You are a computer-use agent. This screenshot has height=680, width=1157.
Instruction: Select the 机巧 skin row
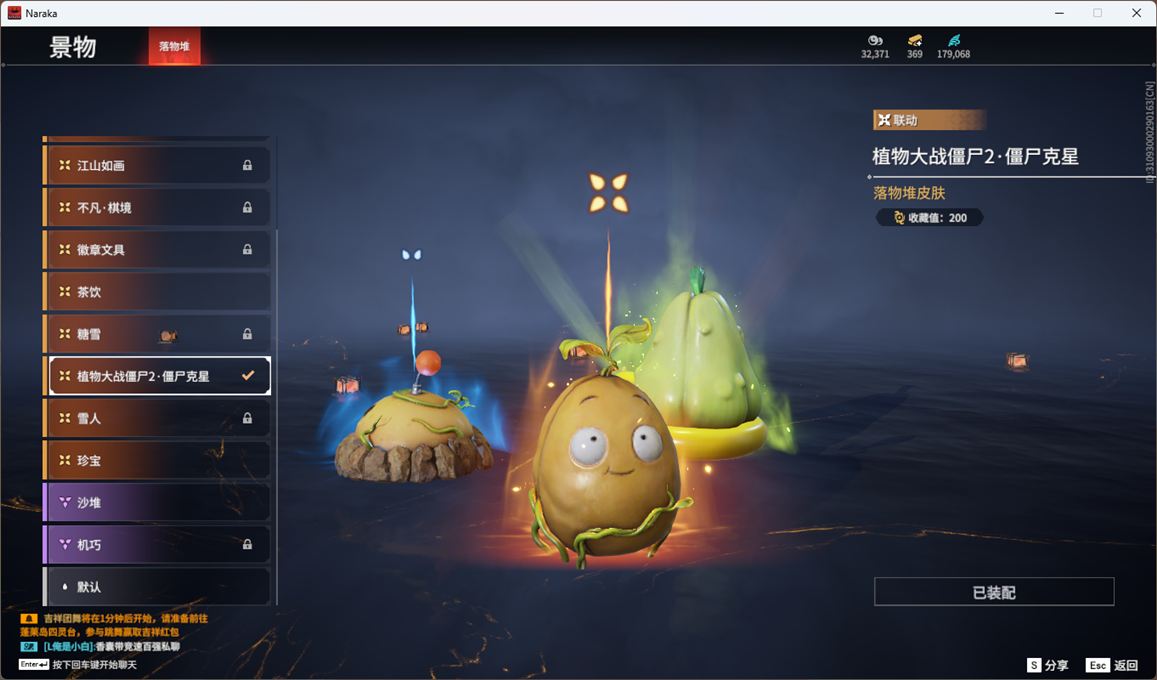pyautogui.click(x=156, y=544)
